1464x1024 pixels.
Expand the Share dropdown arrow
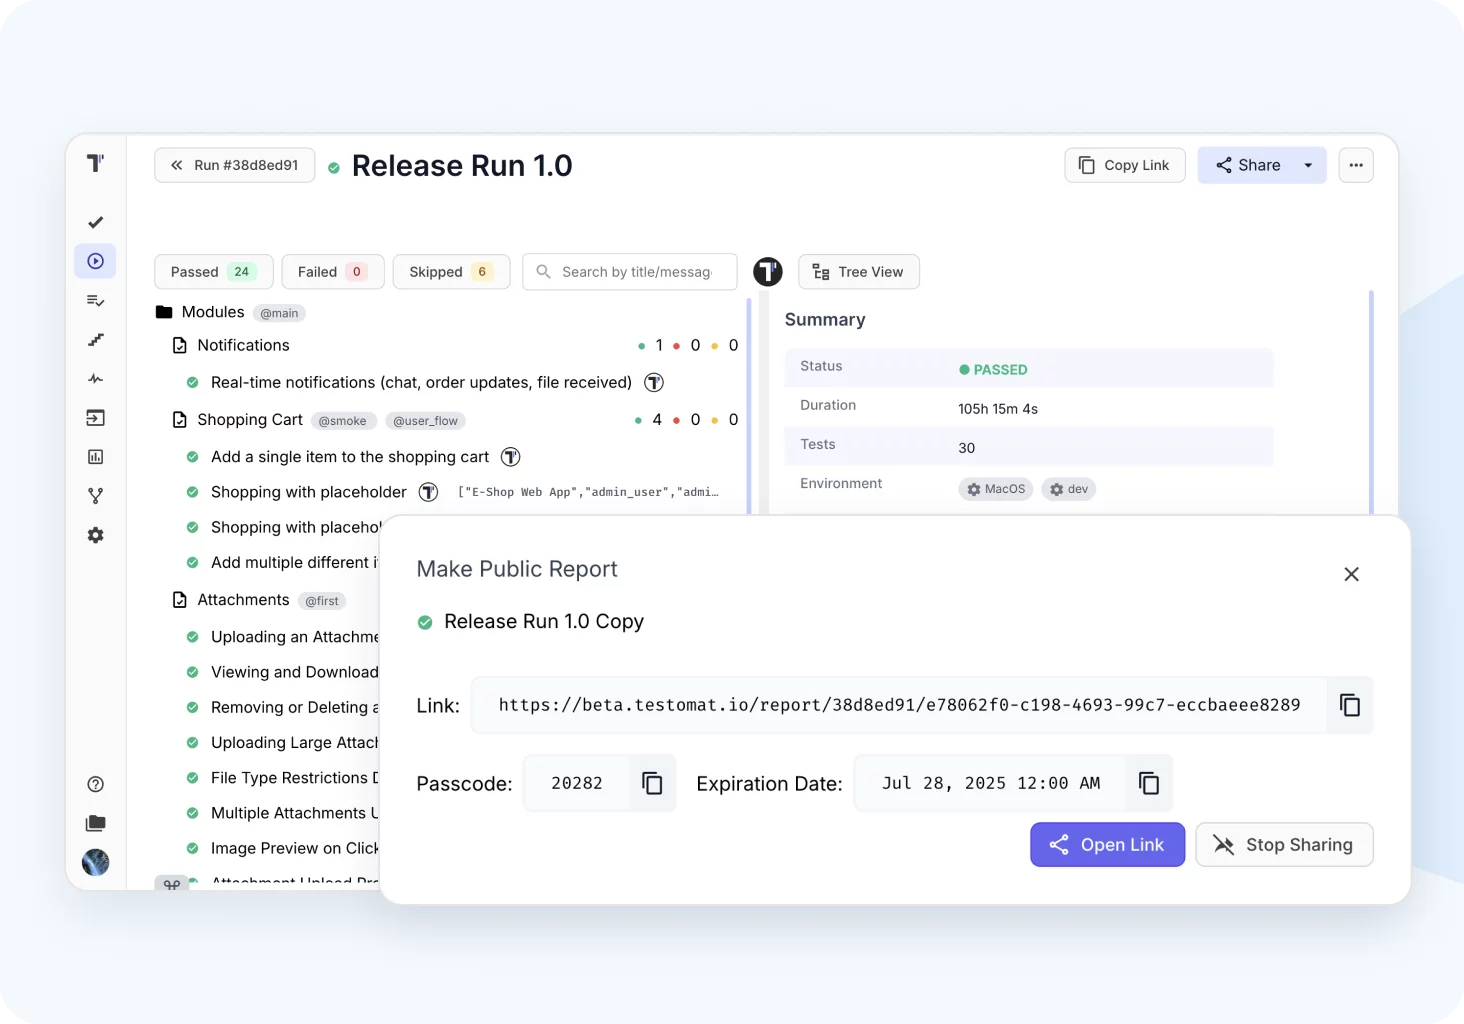pyautogui.click(x=1308, y=165)
